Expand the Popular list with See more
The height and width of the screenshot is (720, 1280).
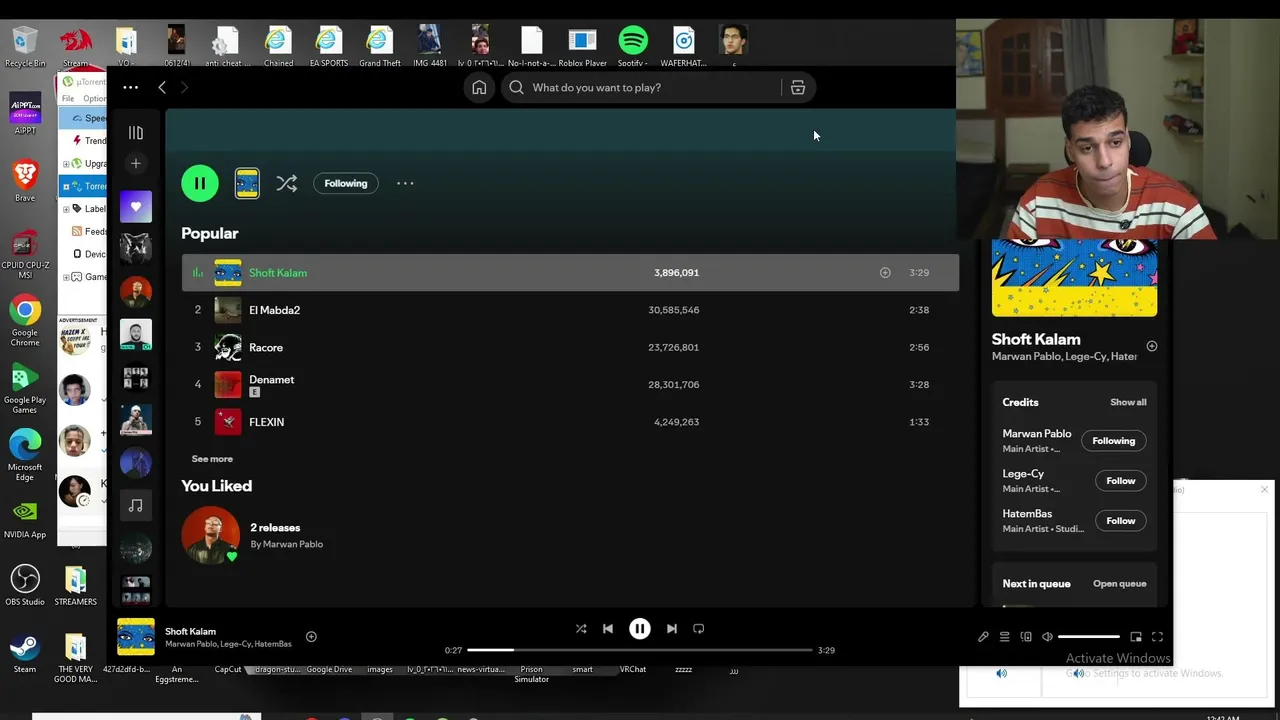[212, 459]
